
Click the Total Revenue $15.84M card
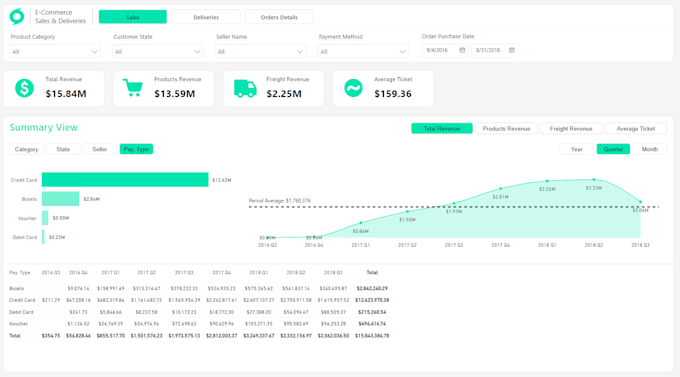54,89
